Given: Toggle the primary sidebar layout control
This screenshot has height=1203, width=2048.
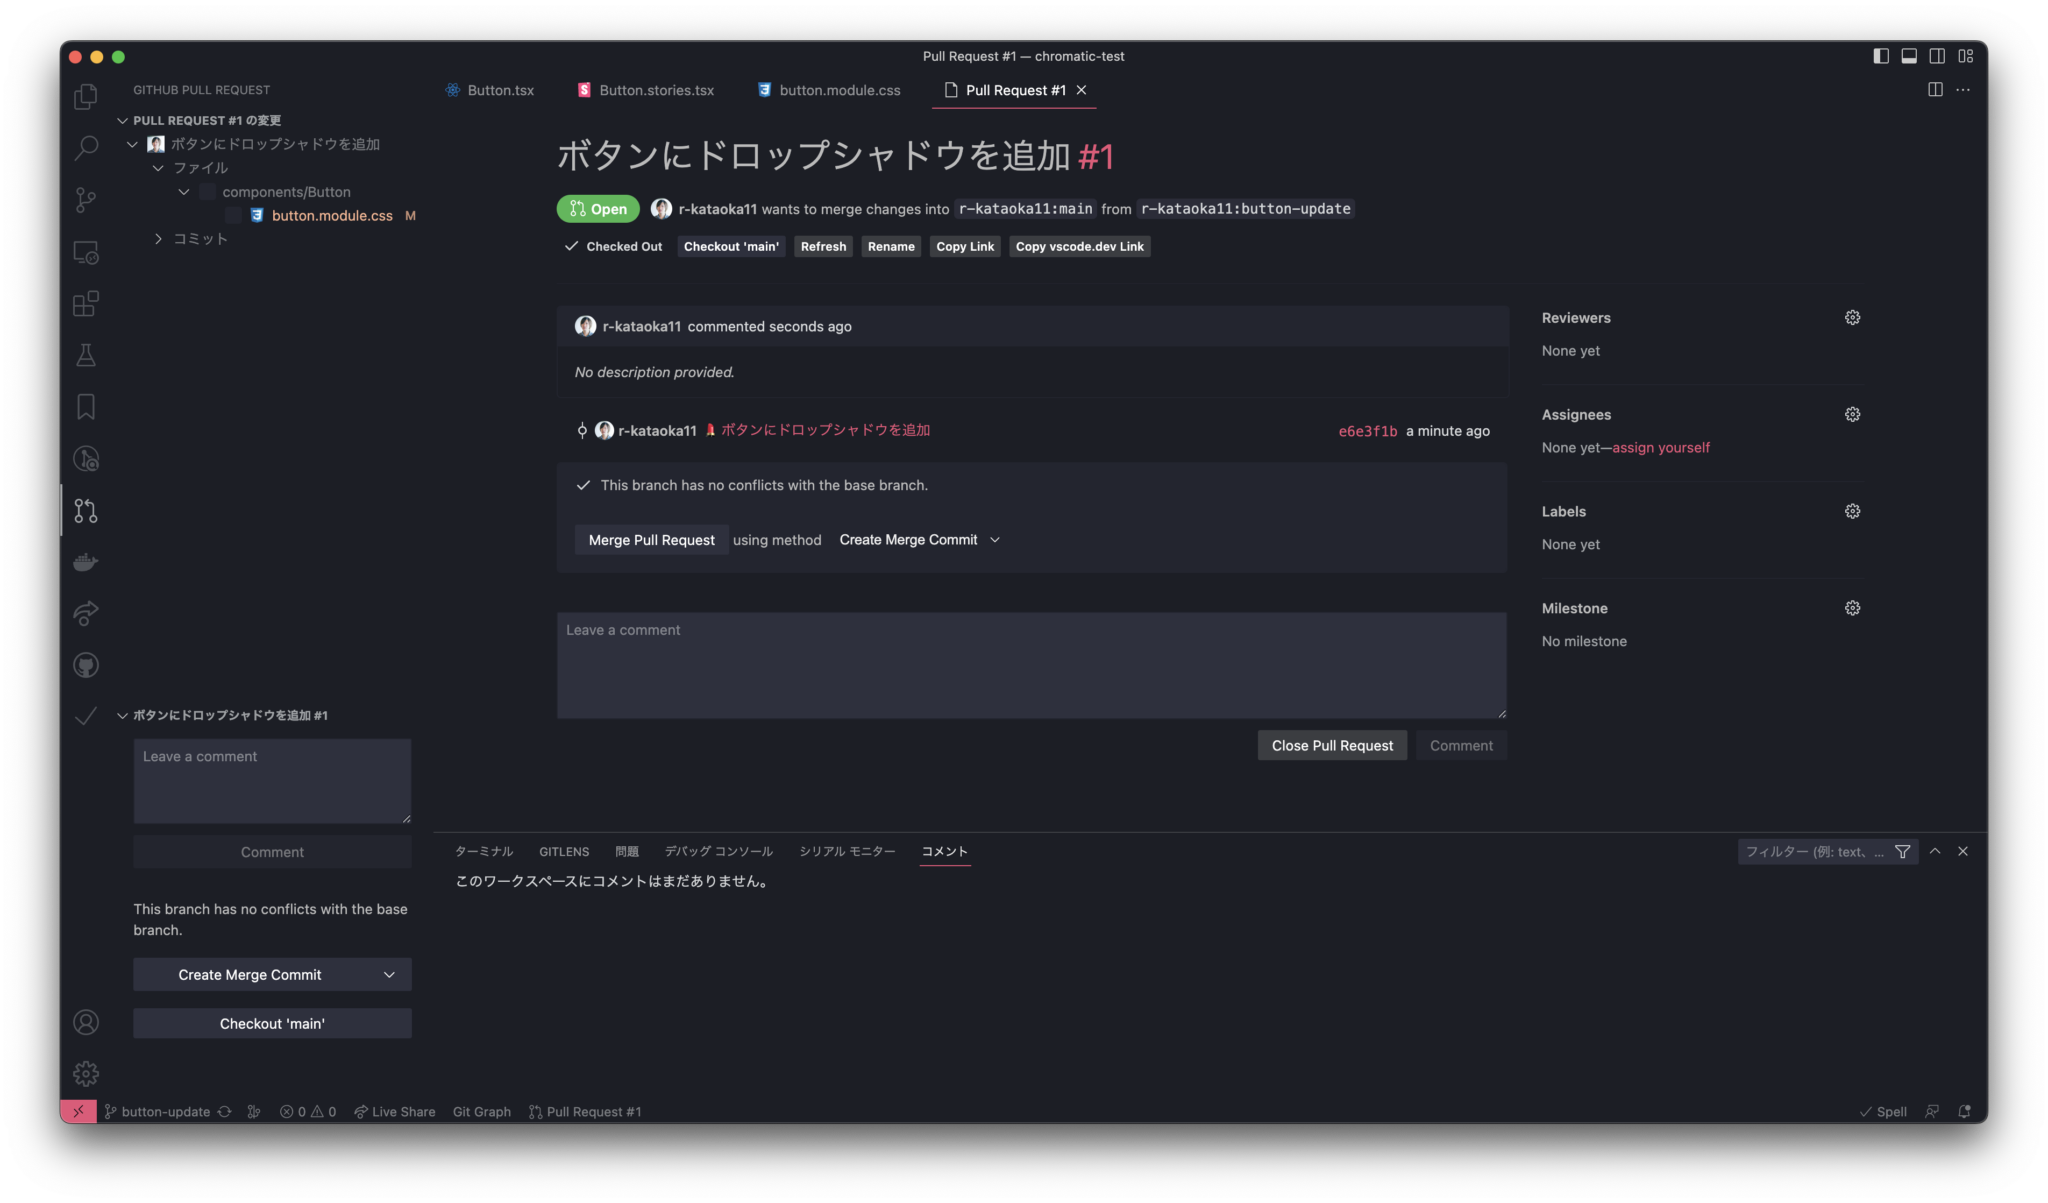Looking at the screenshot, I should 1879,56.
